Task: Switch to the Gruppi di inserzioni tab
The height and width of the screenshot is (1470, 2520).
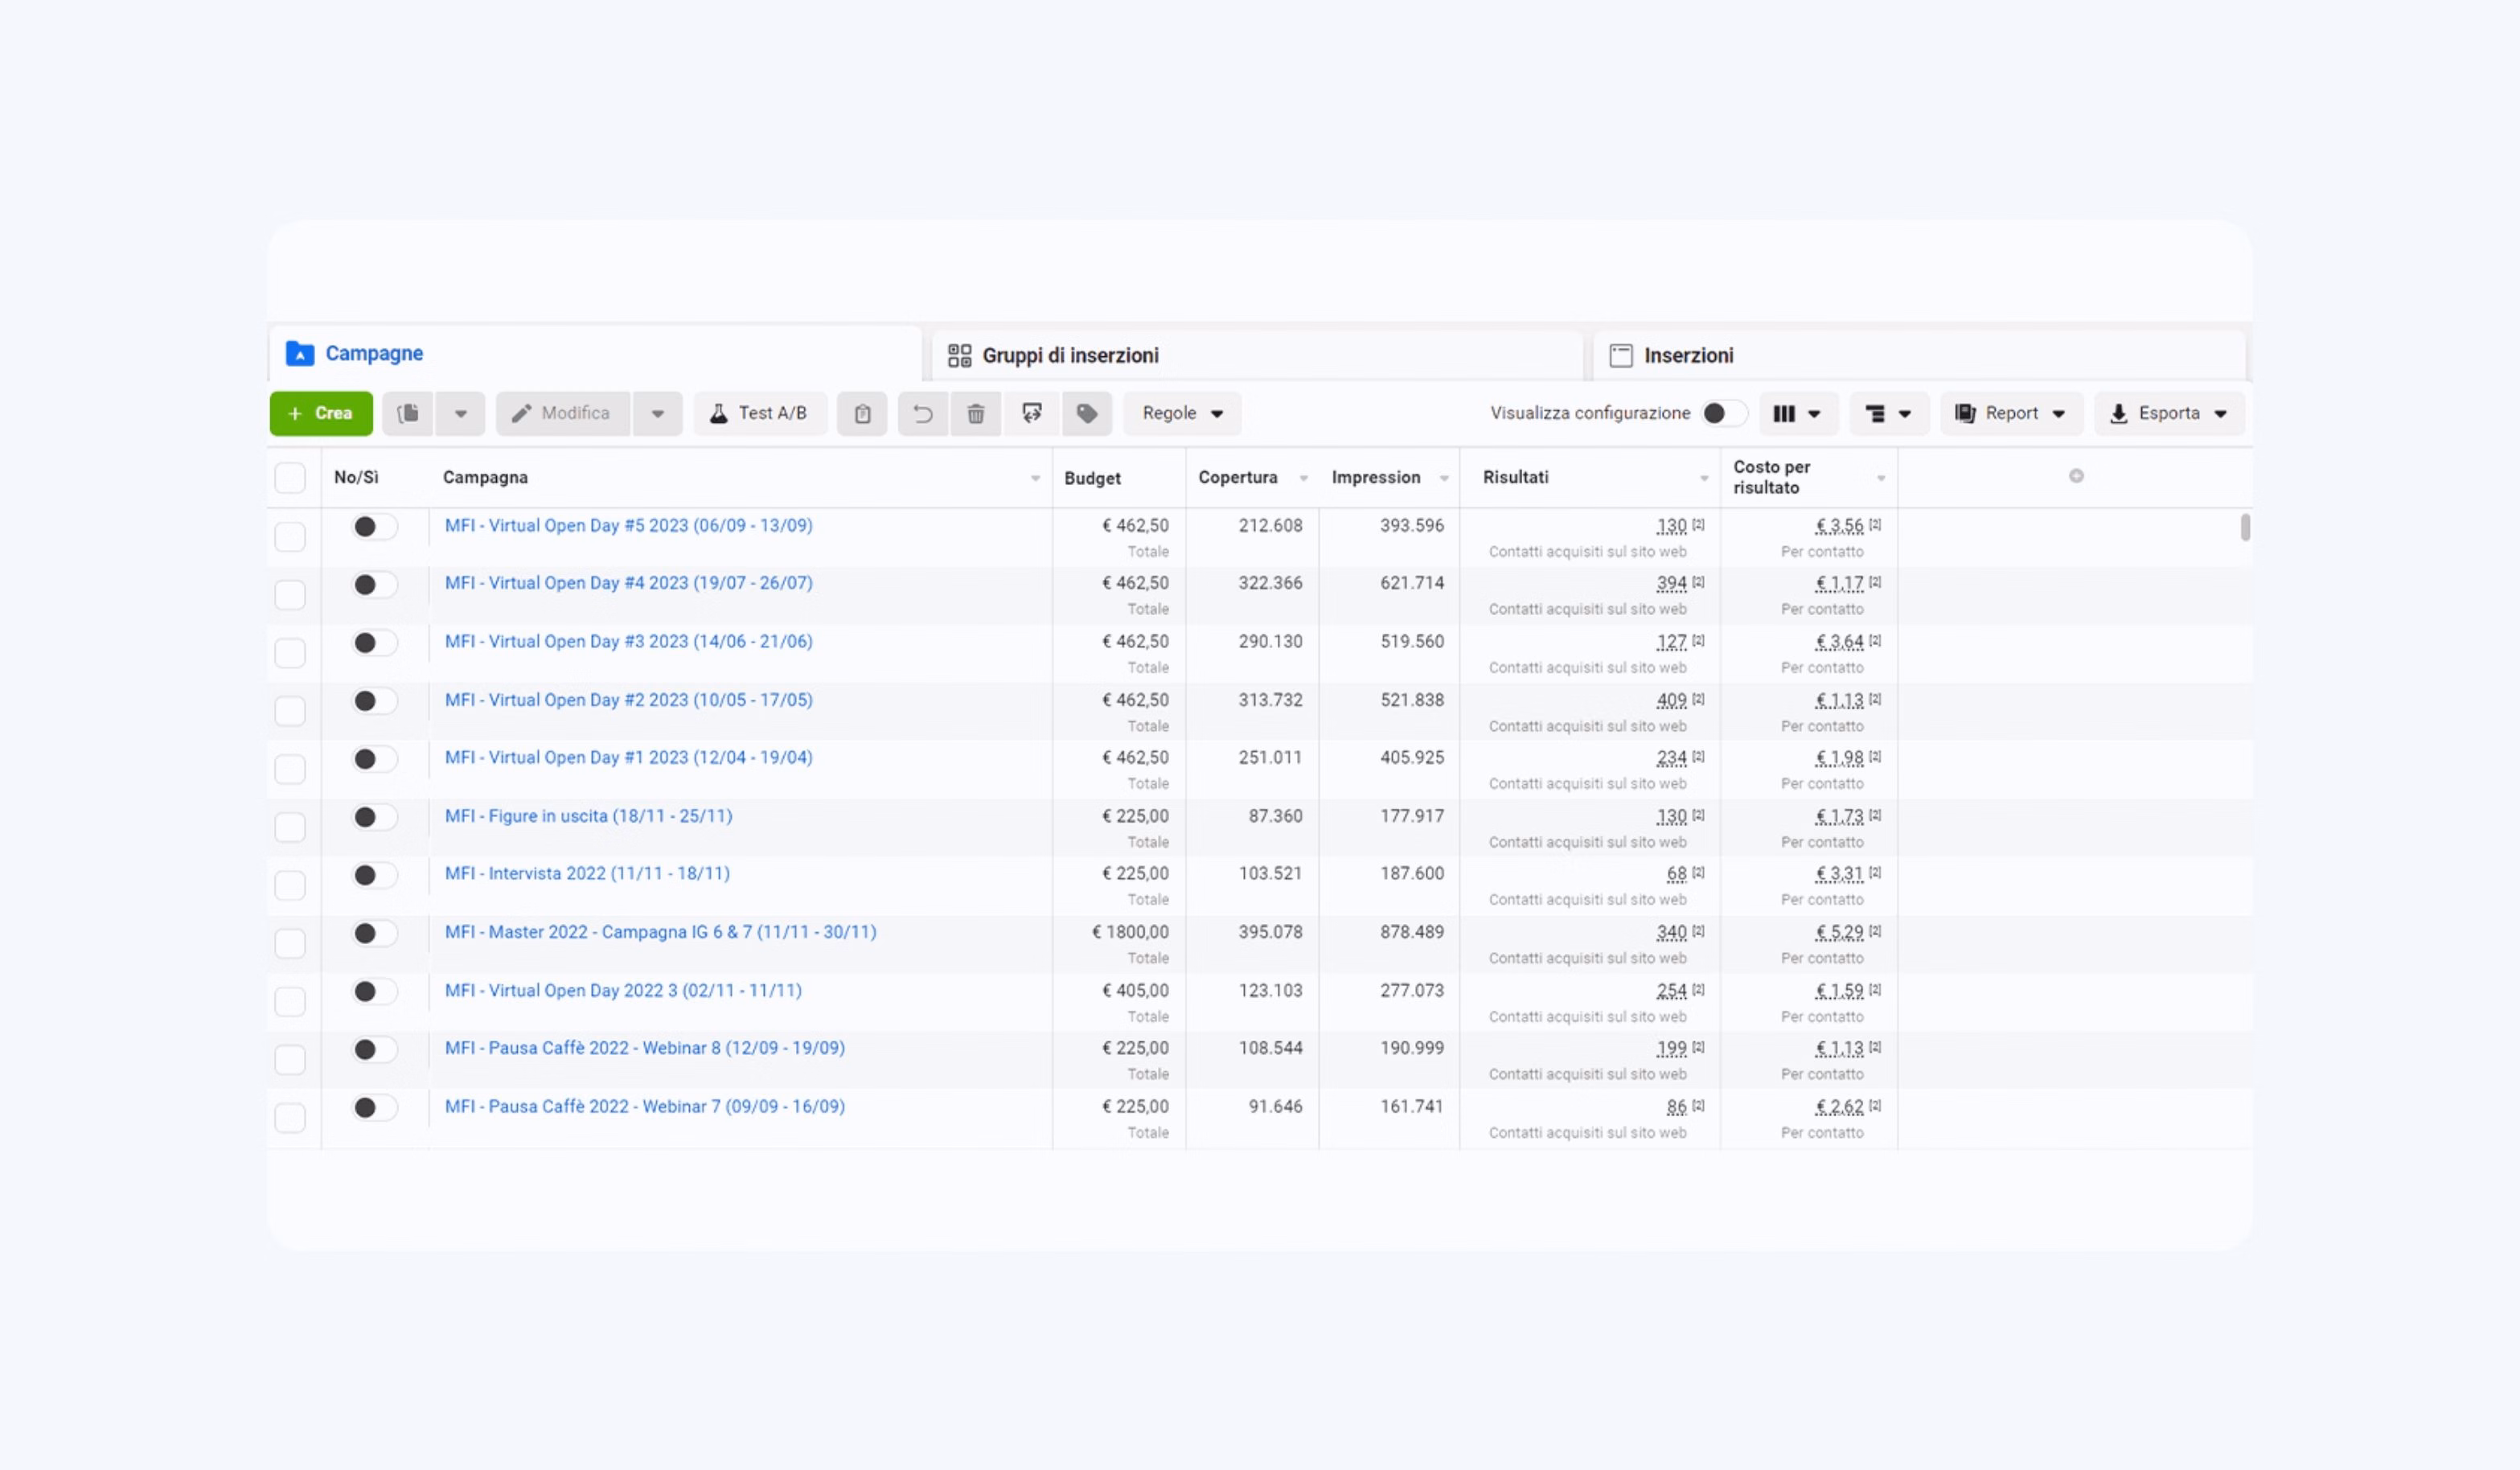Action: pyautogui.click(x=1257, y=355)
